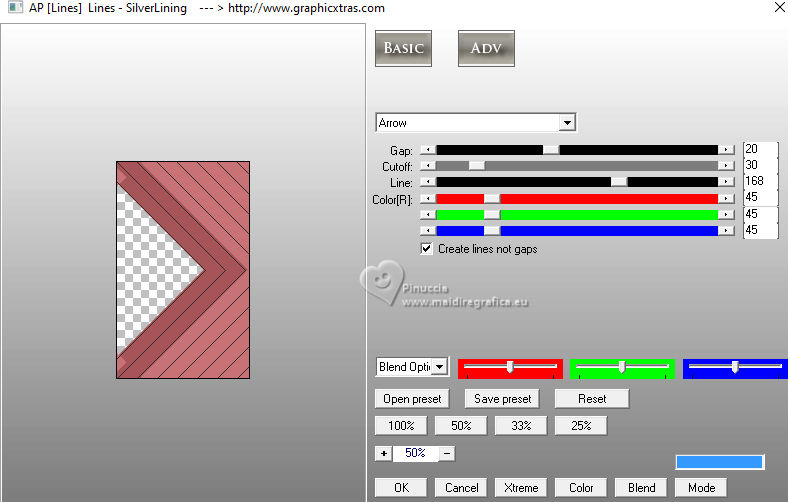Set preview zoom to 50% button
The width and height of the screenshot is (788, 502).
click(461, 426)
